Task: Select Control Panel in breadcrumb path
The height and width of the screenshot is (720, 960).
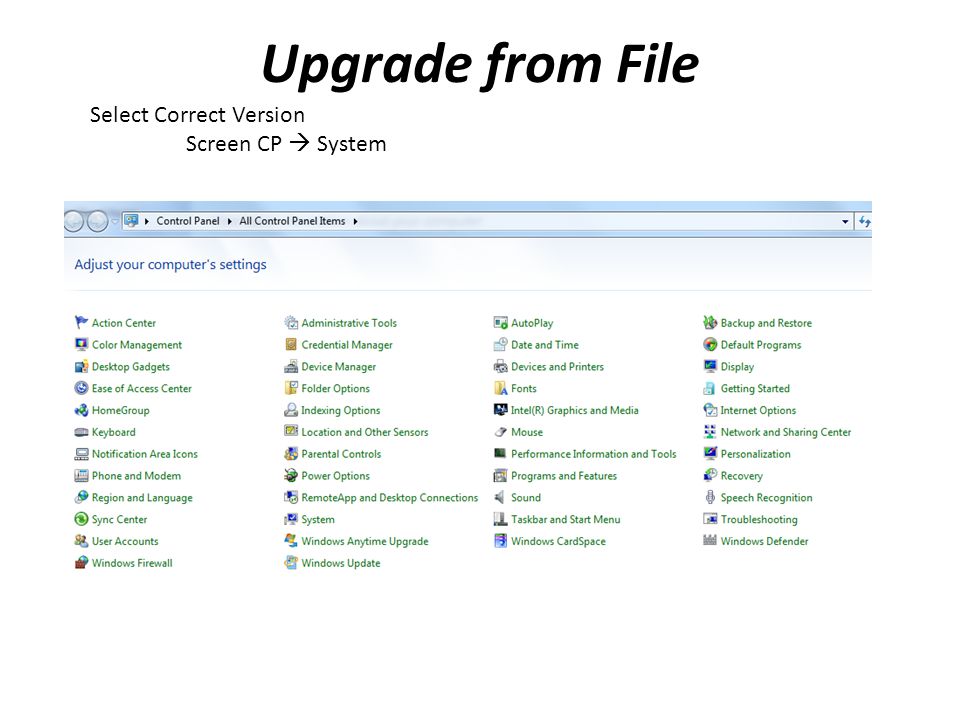Action: coord(188,220)
